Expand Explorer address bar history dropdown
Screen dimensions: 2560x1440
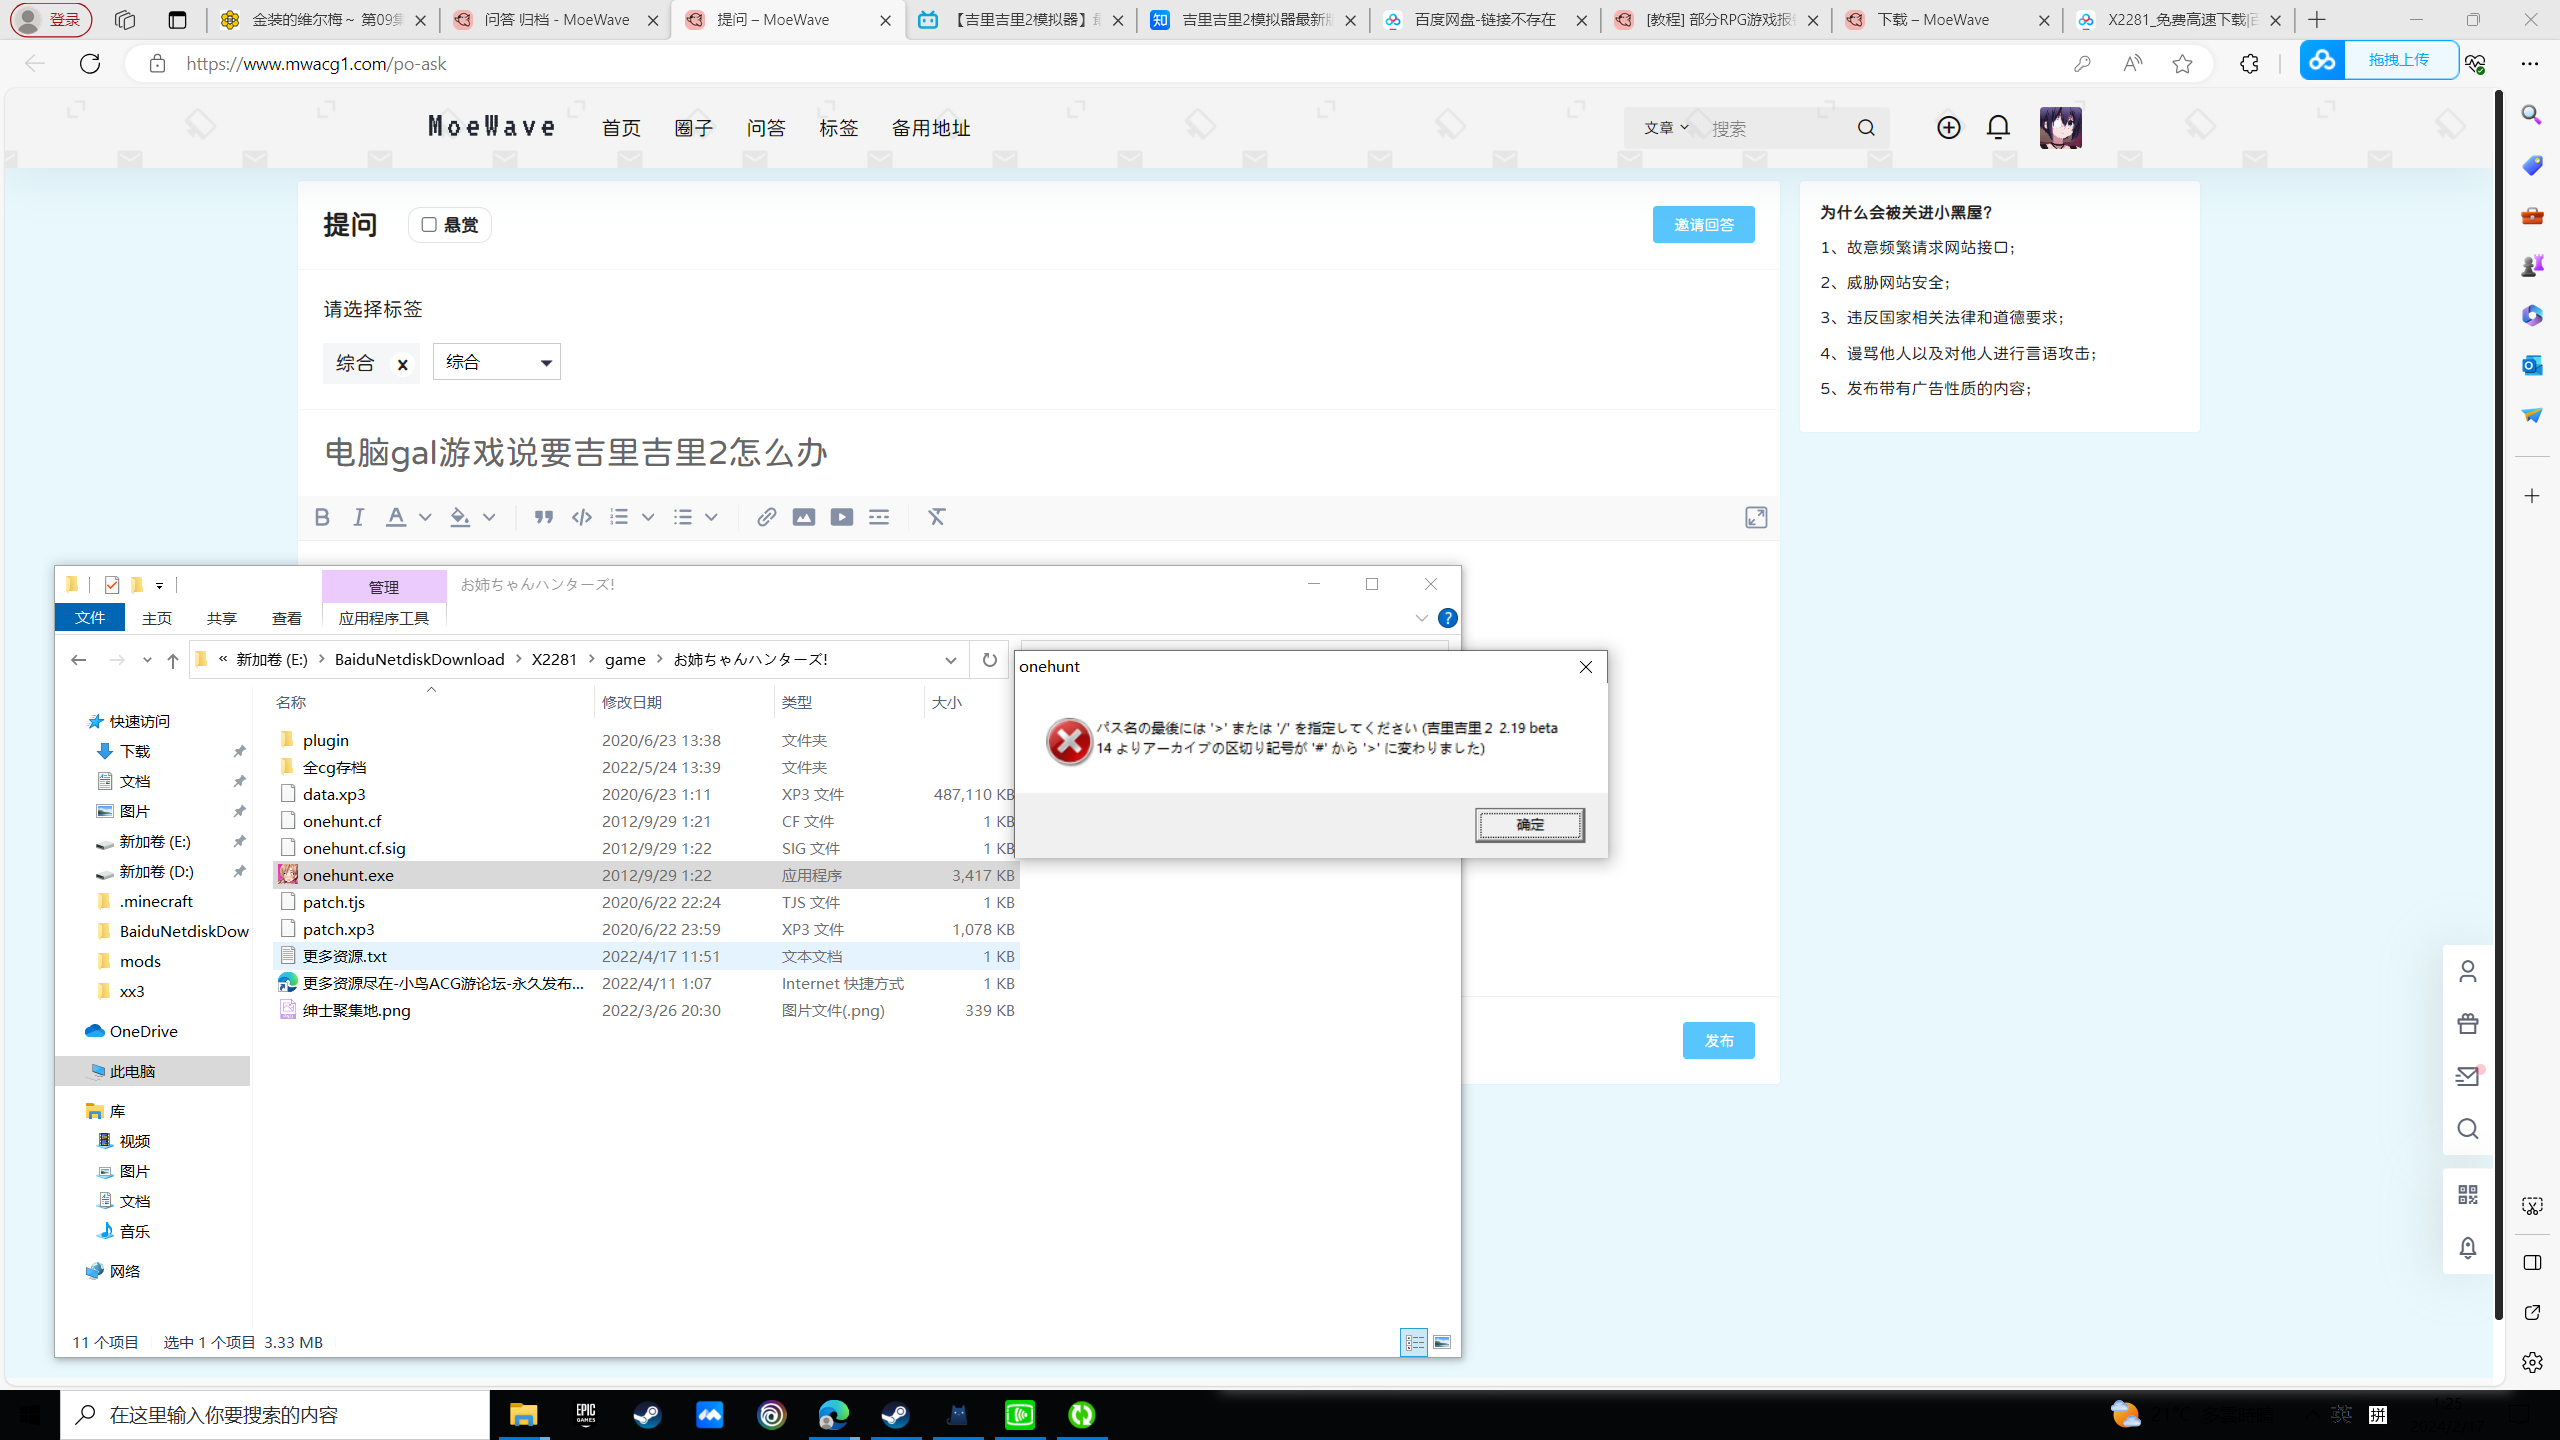click(950, 660)
